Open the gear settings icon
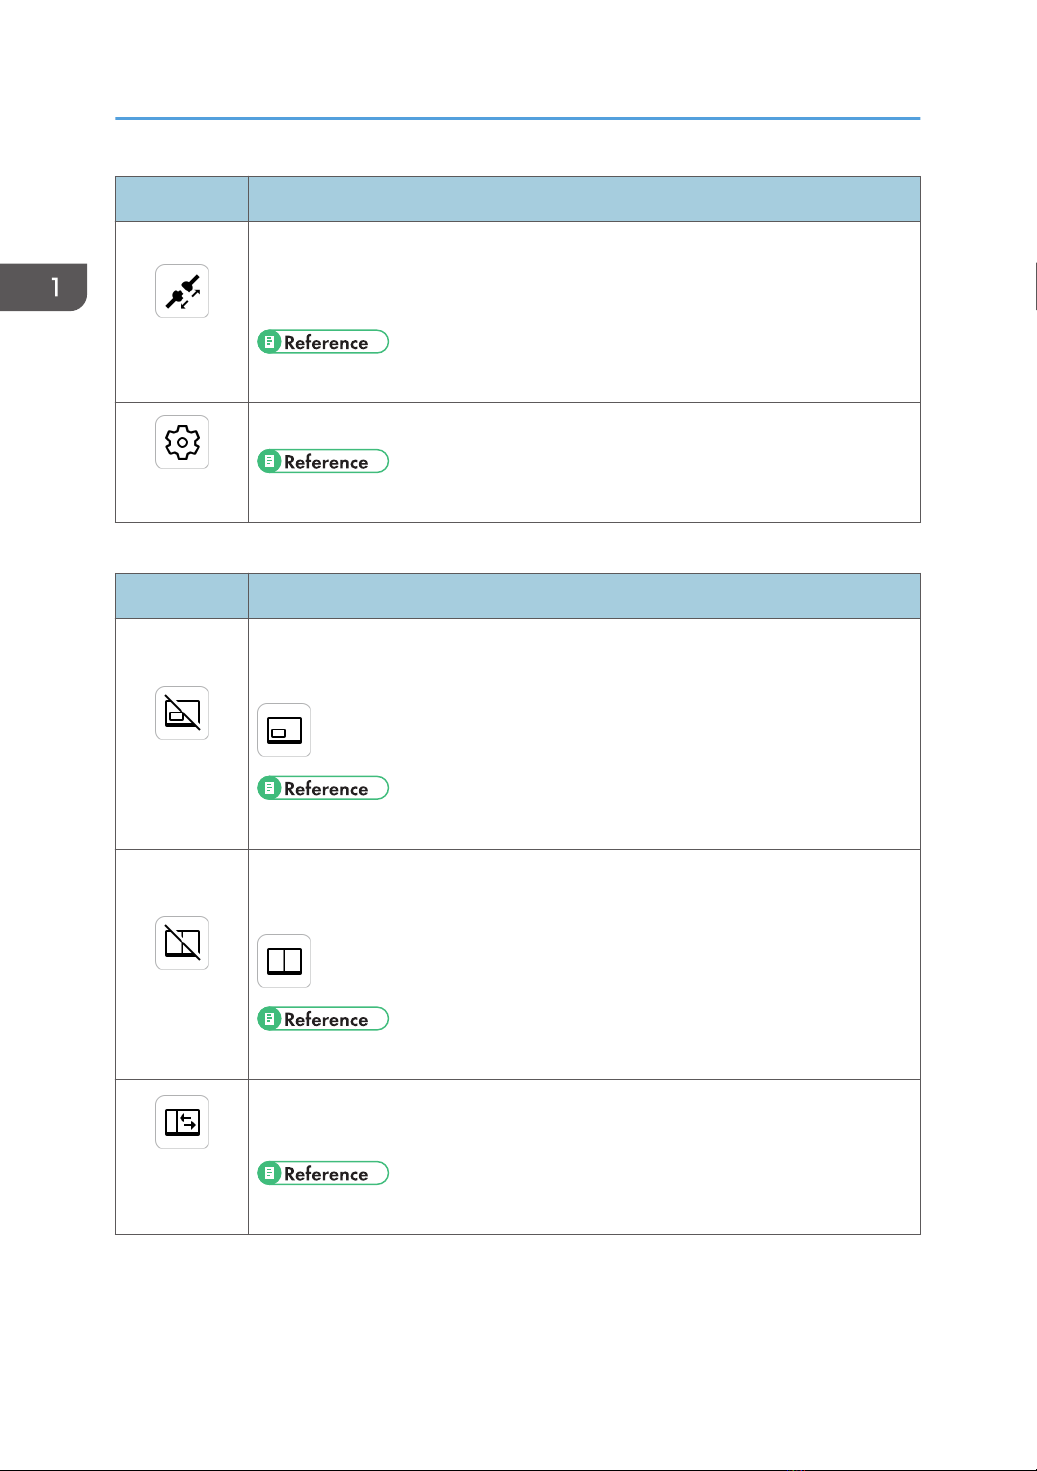Screen dimensions: 1037x1471 click(182, 442)
